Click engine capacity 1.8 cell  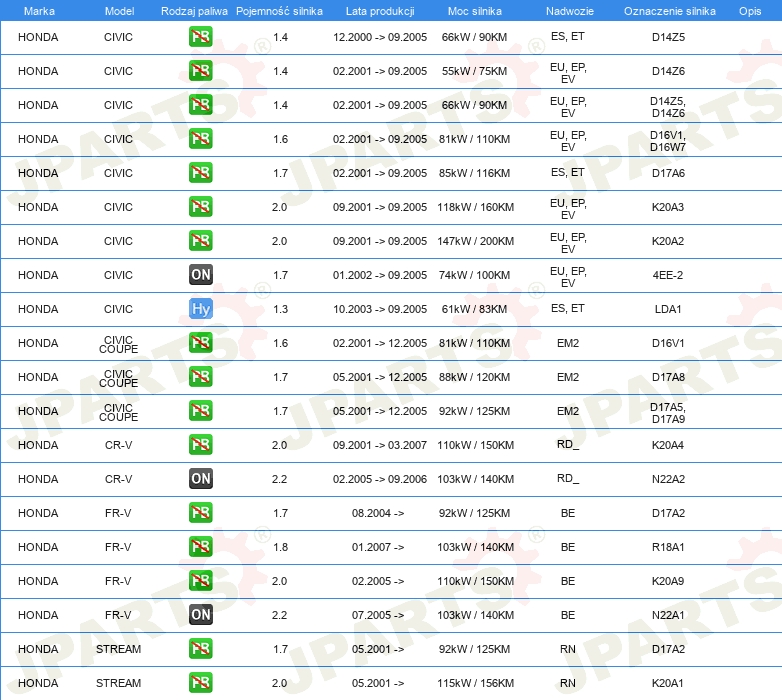[x=280, y=547]
